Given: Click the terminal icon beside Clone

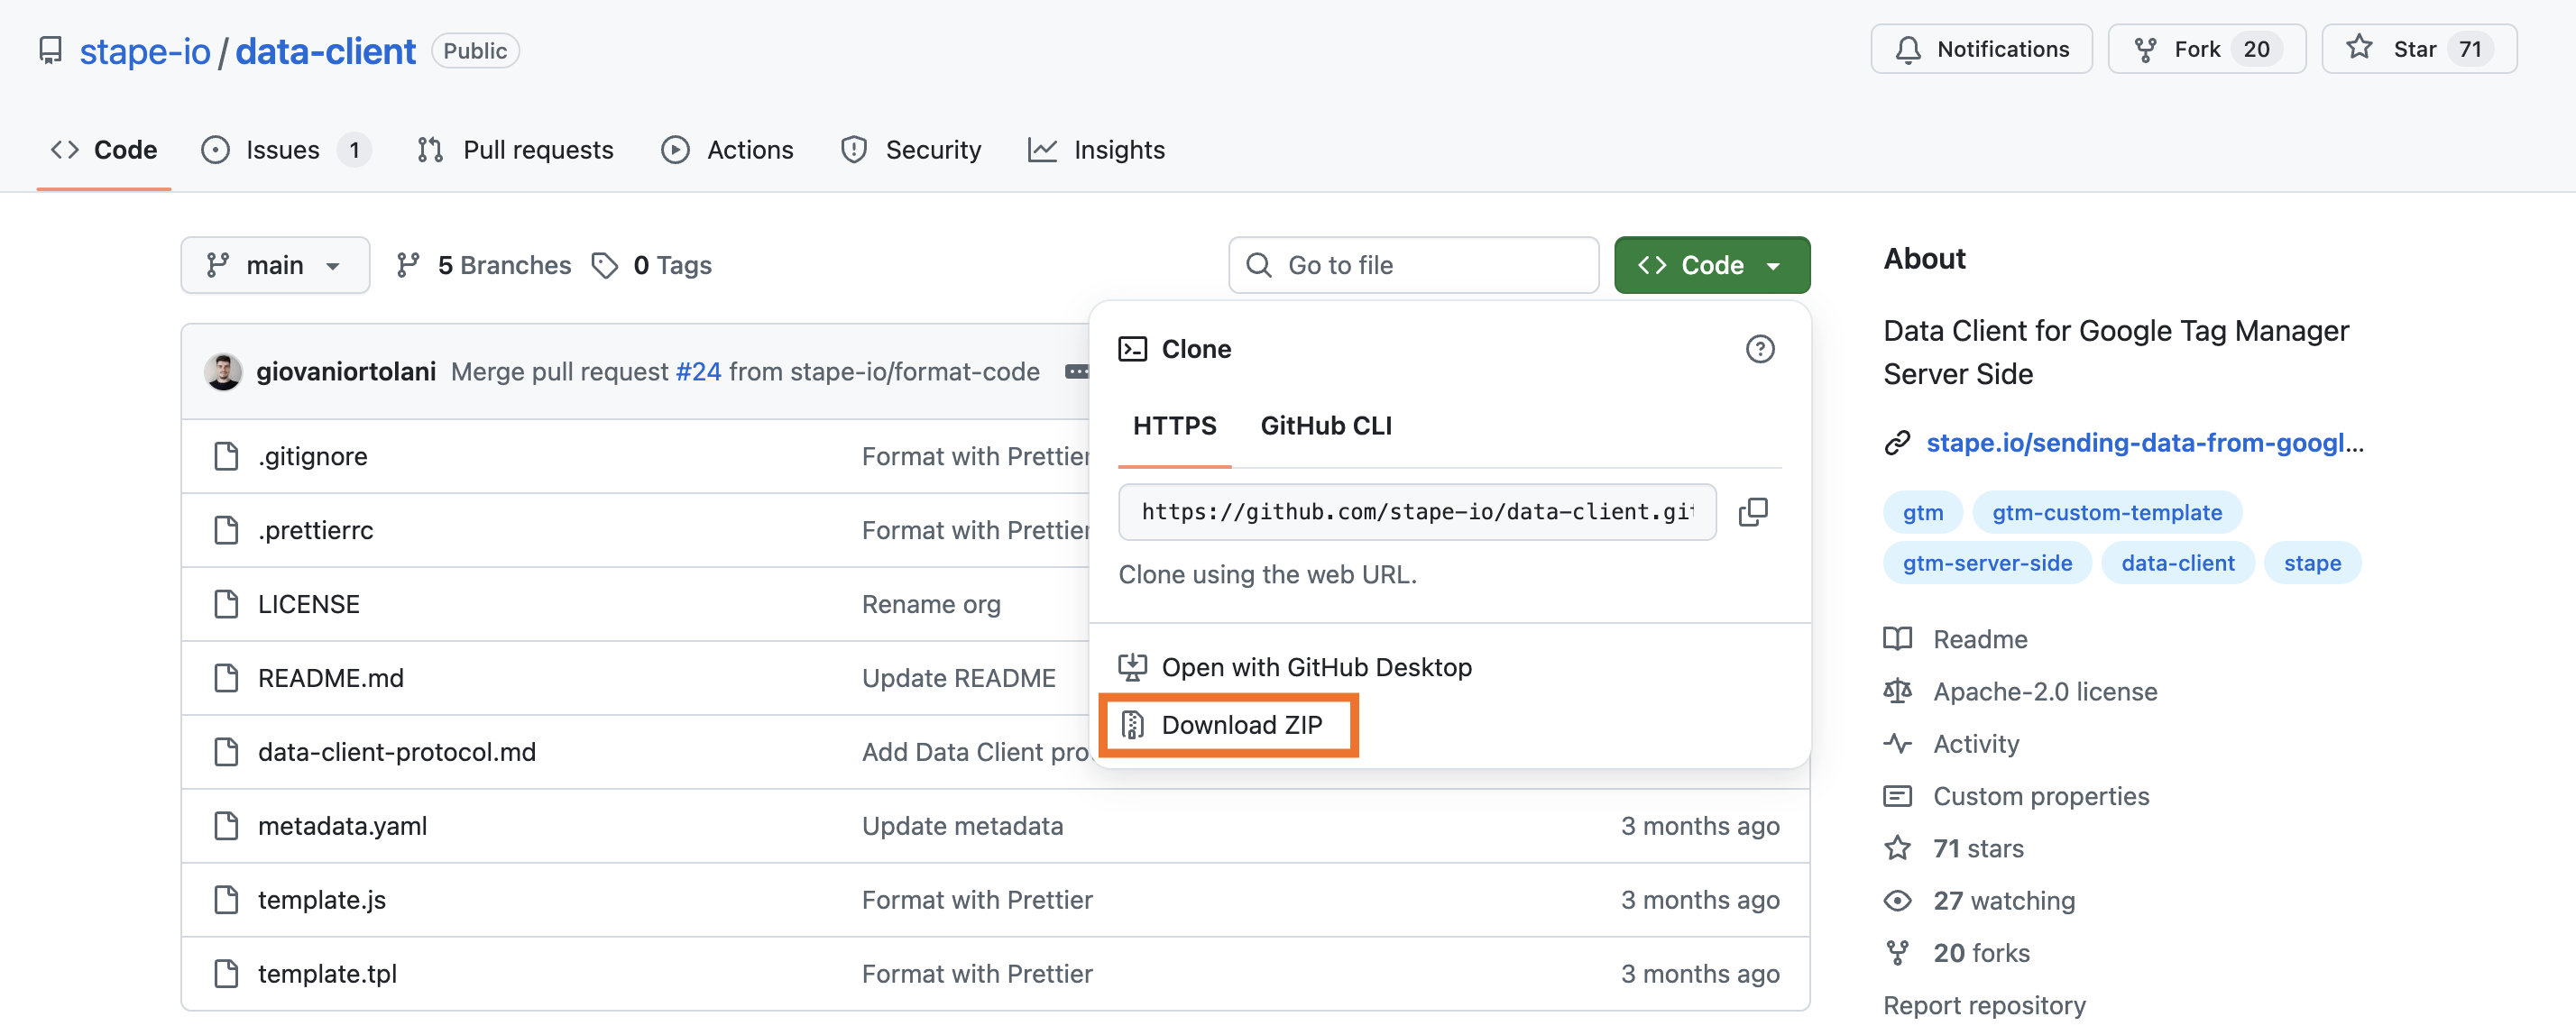Looking at the screenshot, I should [x=1132, y=349].
